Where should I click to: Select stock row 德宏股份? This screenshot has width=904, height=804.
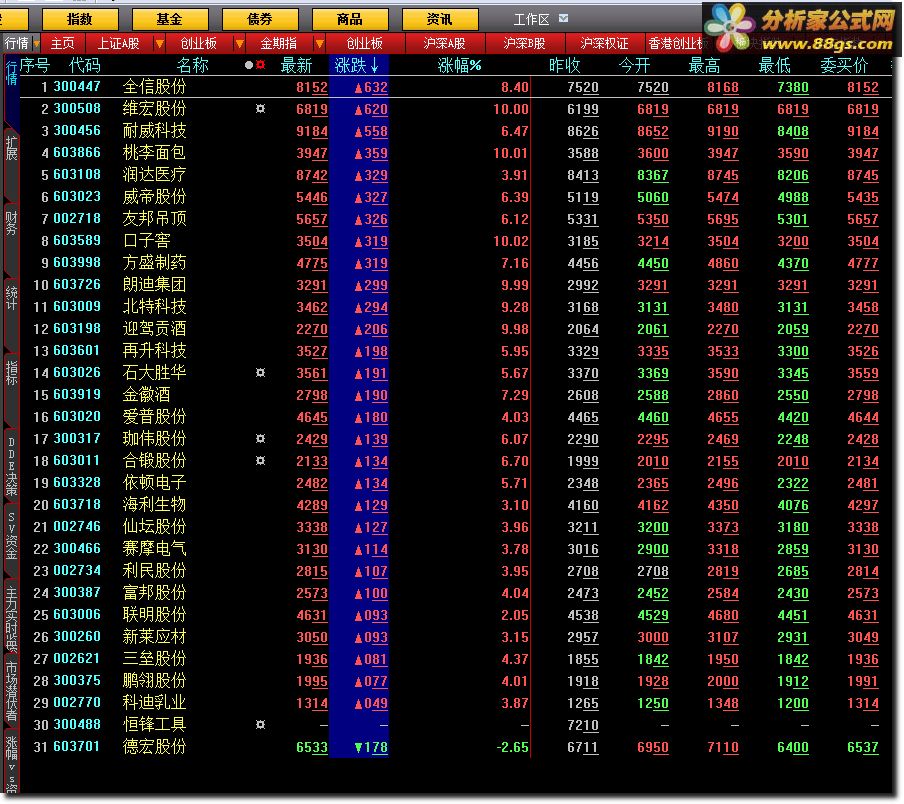(x=455, y=747)
